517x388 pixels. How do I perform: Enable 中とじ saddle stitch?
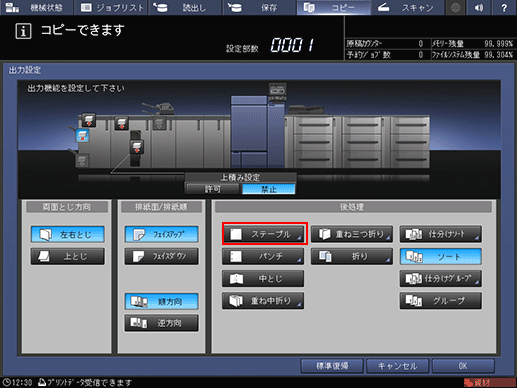(x=263, y=278)
